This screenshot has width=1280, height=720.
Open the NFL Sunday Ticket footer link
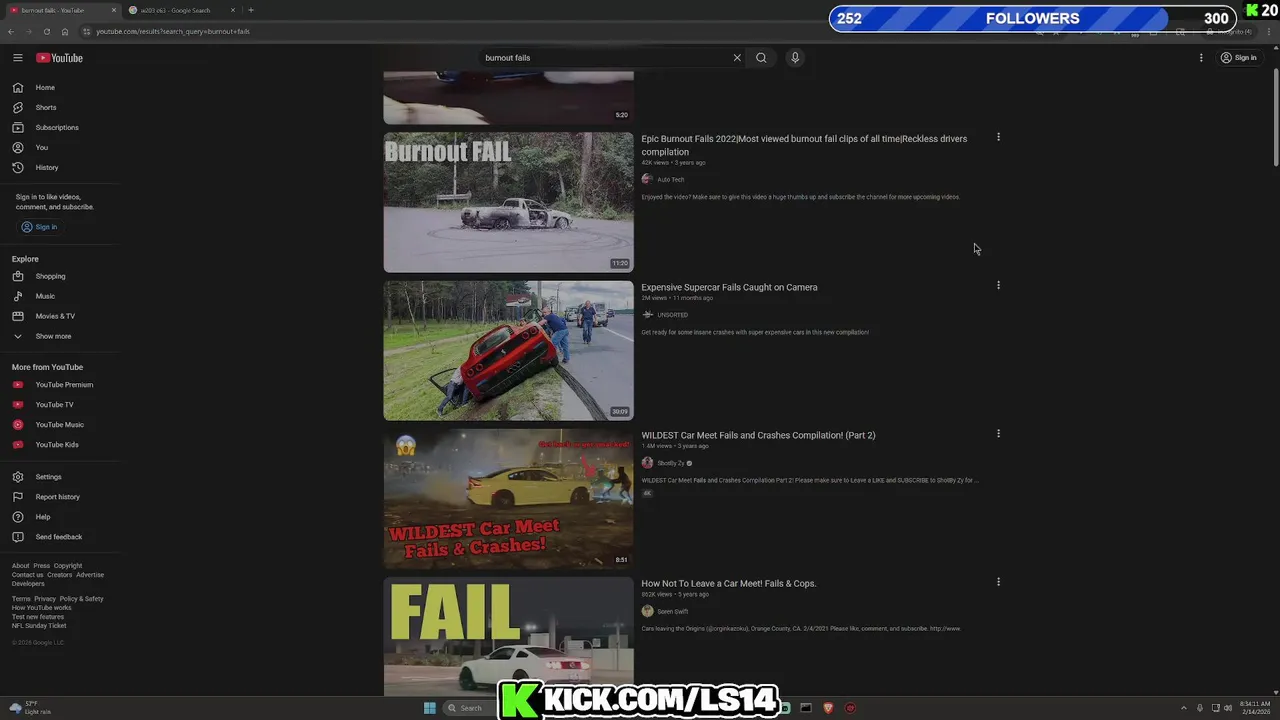[x=39, y=626]
